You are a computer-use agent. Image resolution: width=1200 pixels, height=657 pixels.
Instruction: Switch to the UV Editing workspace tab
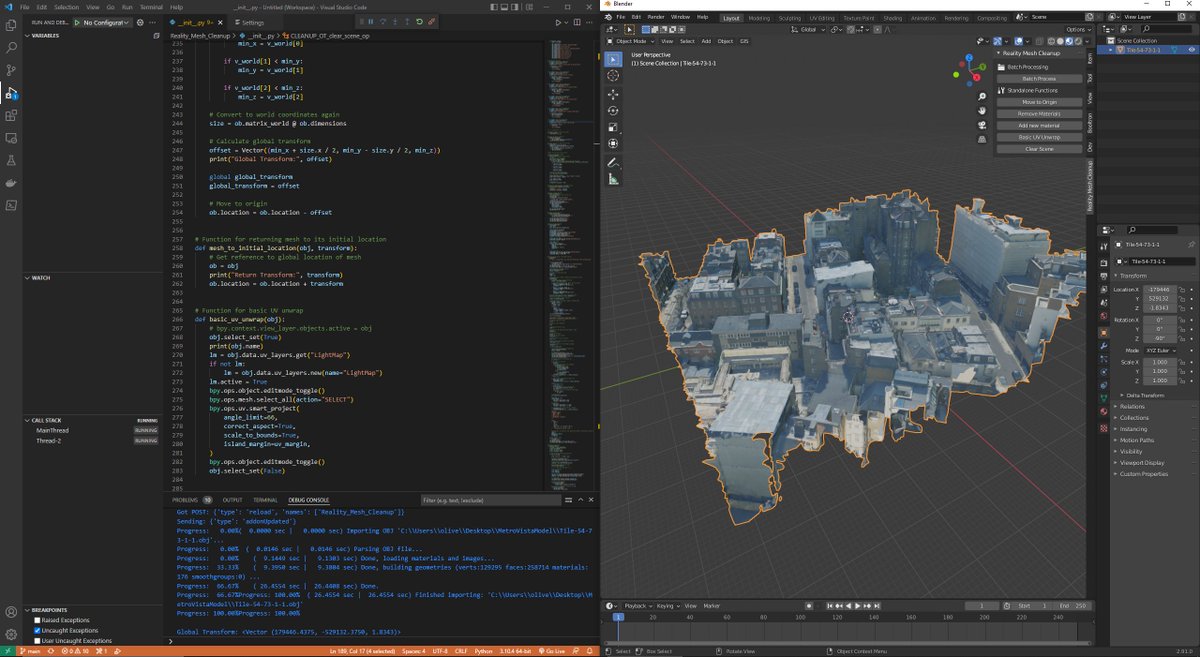821,17
